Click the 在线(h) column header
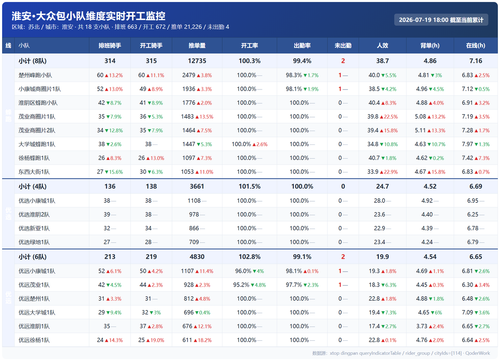This screenshot has height=361, width=500. pyautogui.click(x=476, y=46)
